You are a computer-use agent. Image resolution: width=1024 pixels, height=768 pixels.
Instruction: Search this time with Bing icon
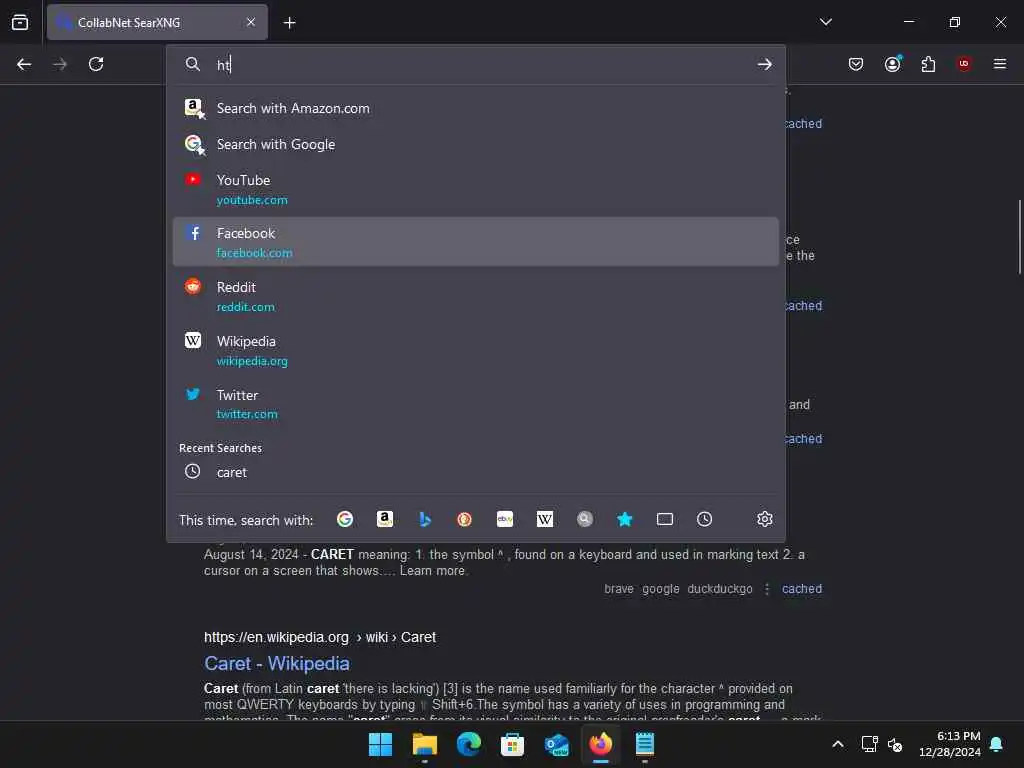tap(424, 519)
